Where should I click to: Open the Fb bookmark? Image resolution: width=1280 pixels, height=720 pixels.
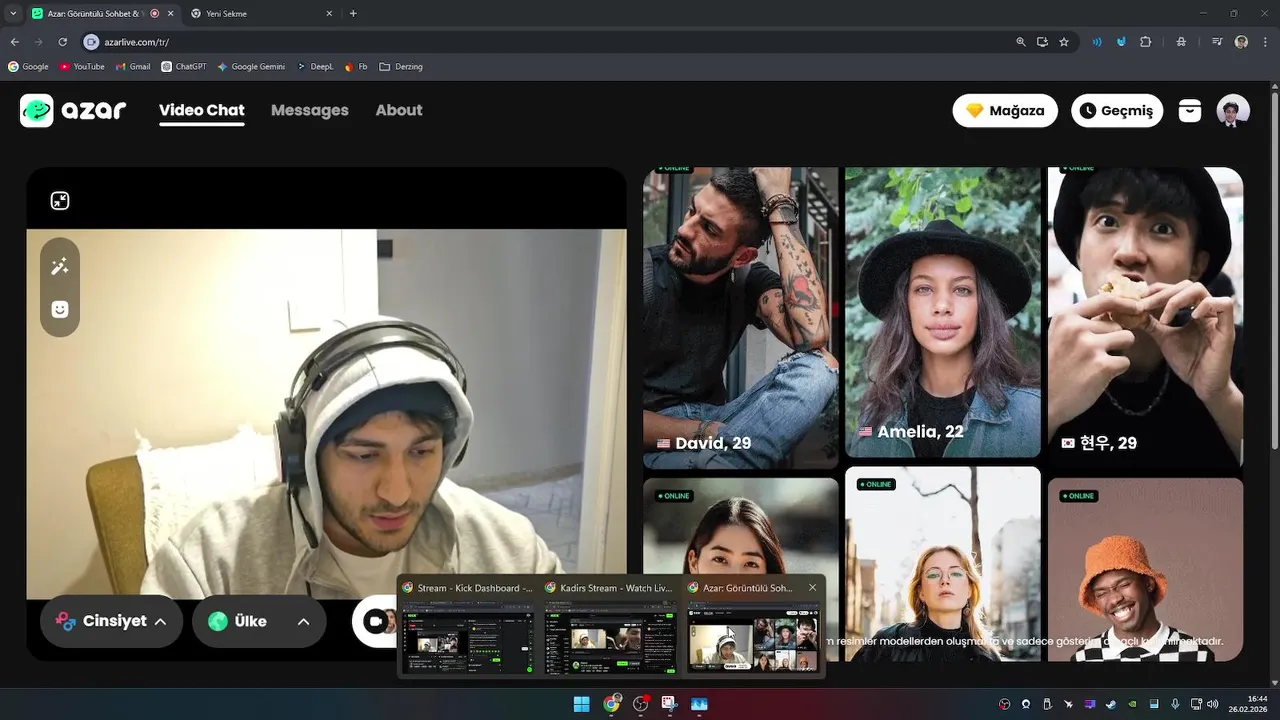pyautogui.click(x=356, y=67)
